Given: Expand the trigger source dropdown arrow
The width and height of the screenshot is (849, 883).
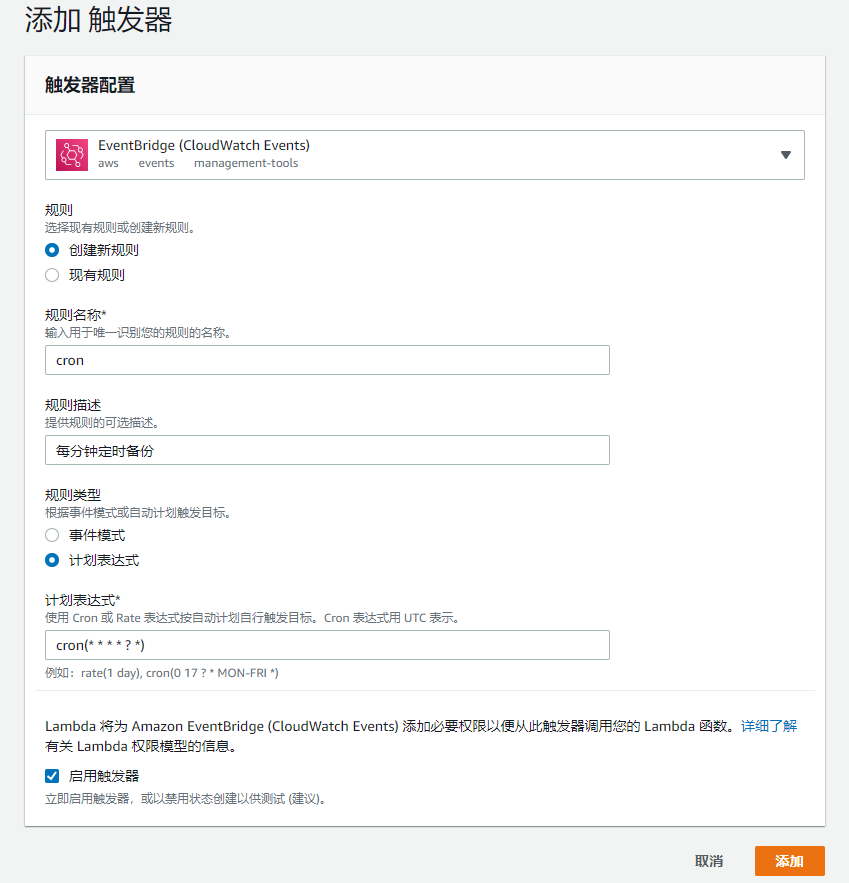Looking at the screenshot, I should pyautogui.click(x=785, y=155).
